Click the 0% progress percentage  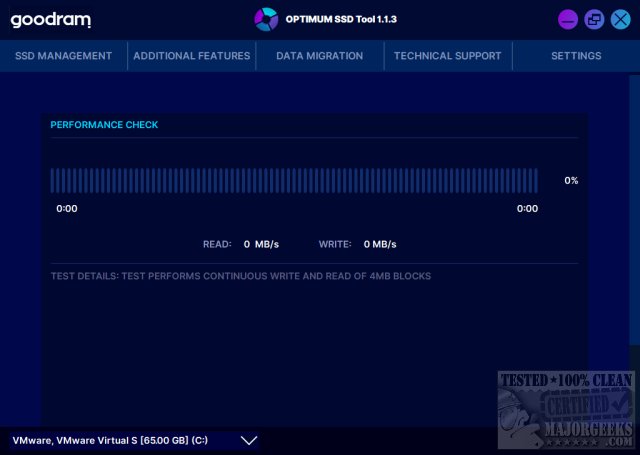tap(571, 180)
